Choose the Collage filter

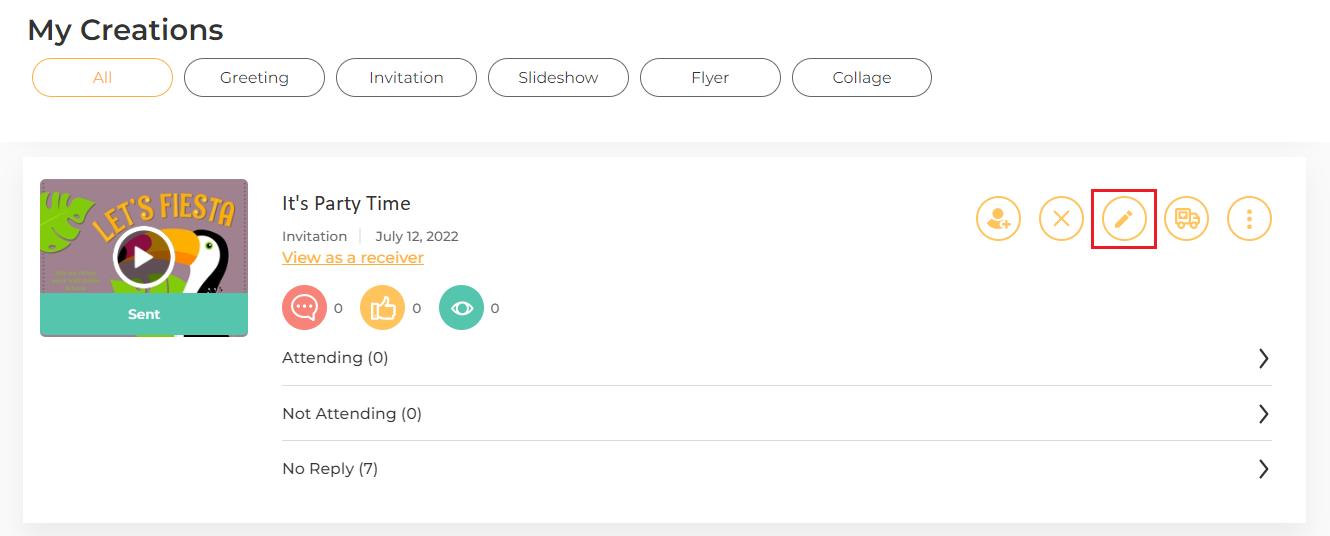point(862,77)
